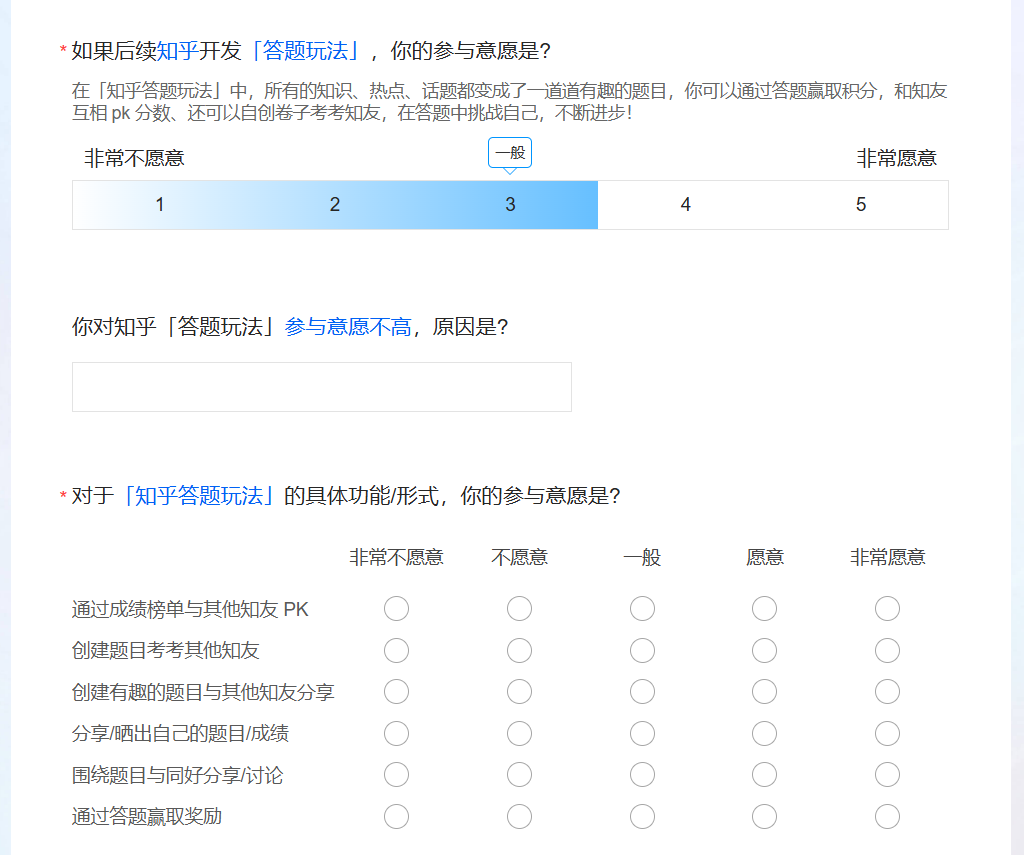Choose 非常不愿意 for 创建题目考考其他知友
This screenshot has height=855, width=1024.
pos(396,651)
